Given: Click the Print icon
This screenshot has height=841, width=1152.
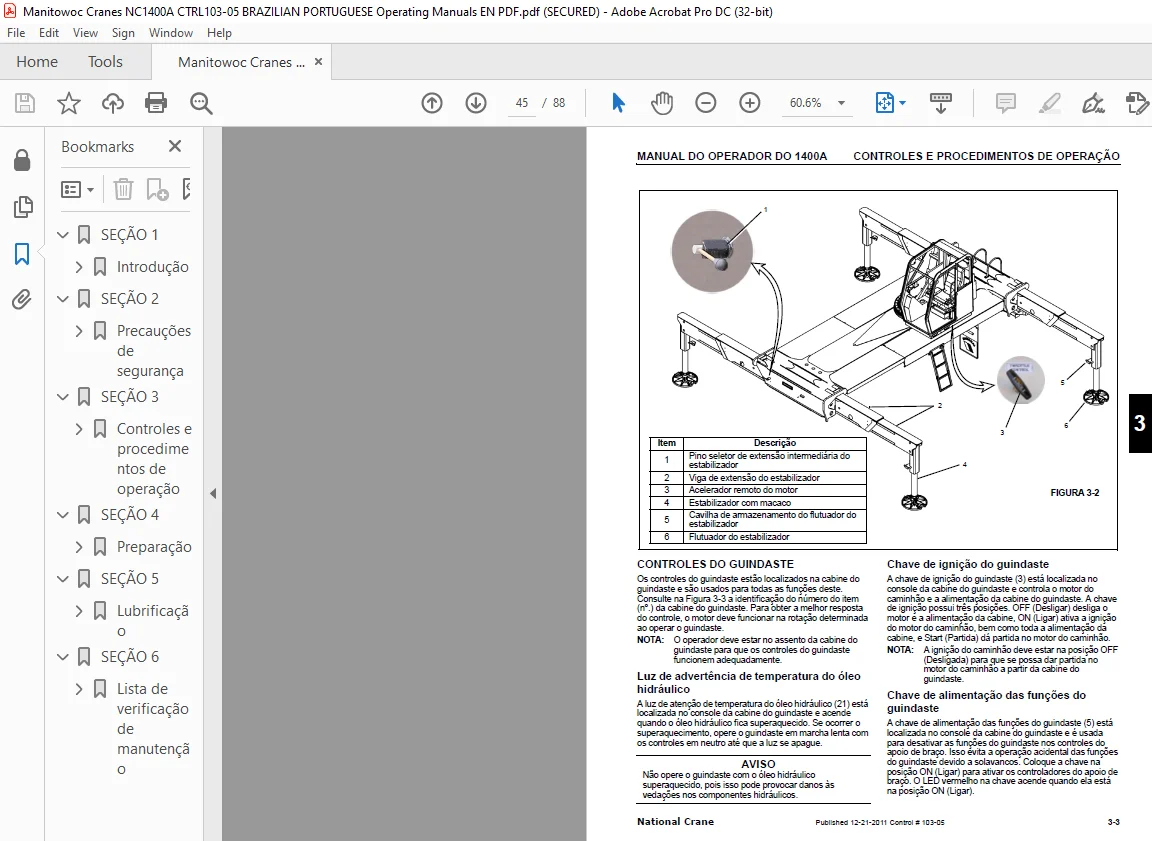Looking at the screenshot, I should click(156, 103).
